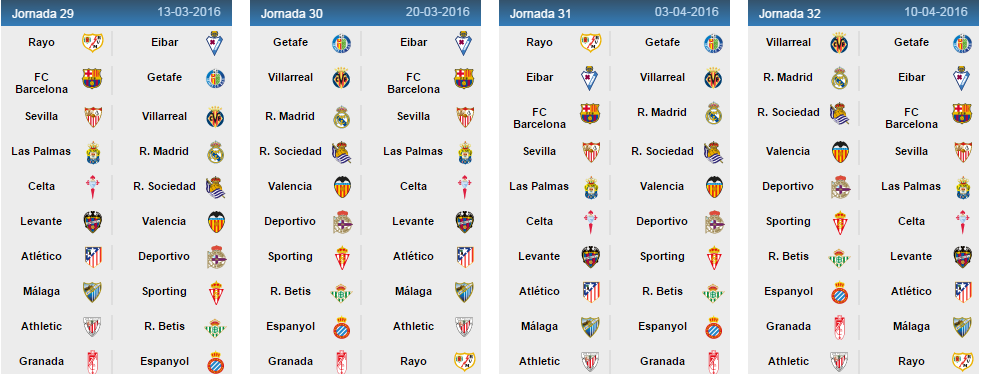Click the Sporting crest in Jornada 32
Viewport: 982px width, 374px height.
[839, 222]
